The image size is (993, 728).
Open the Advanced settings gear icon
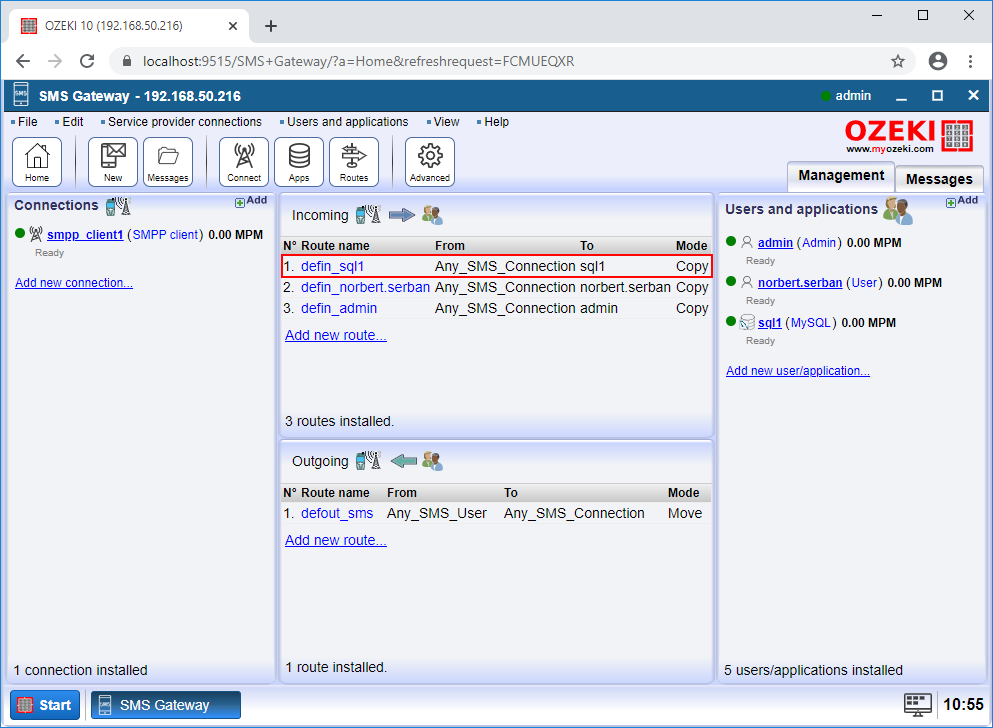pyautogui.click(x=429, y=161)
